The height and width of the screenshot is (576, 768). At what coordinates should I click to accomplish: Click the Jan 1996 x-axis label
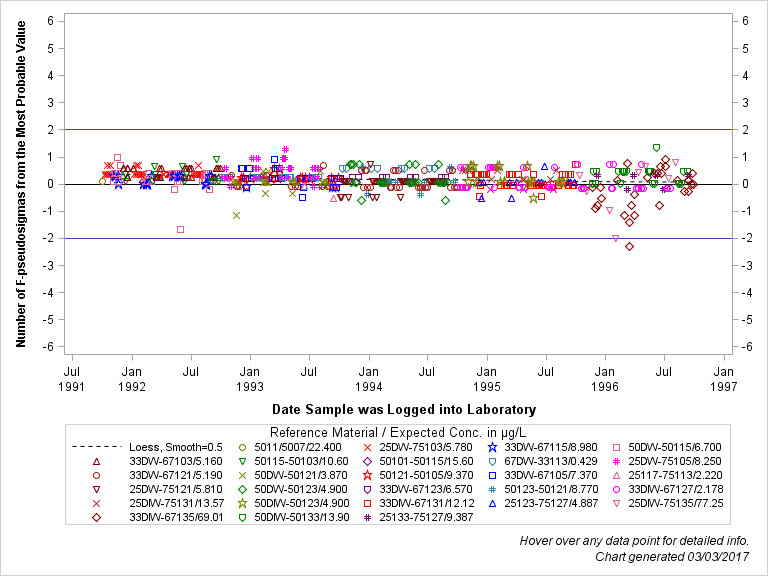click(x=605, y=379)
